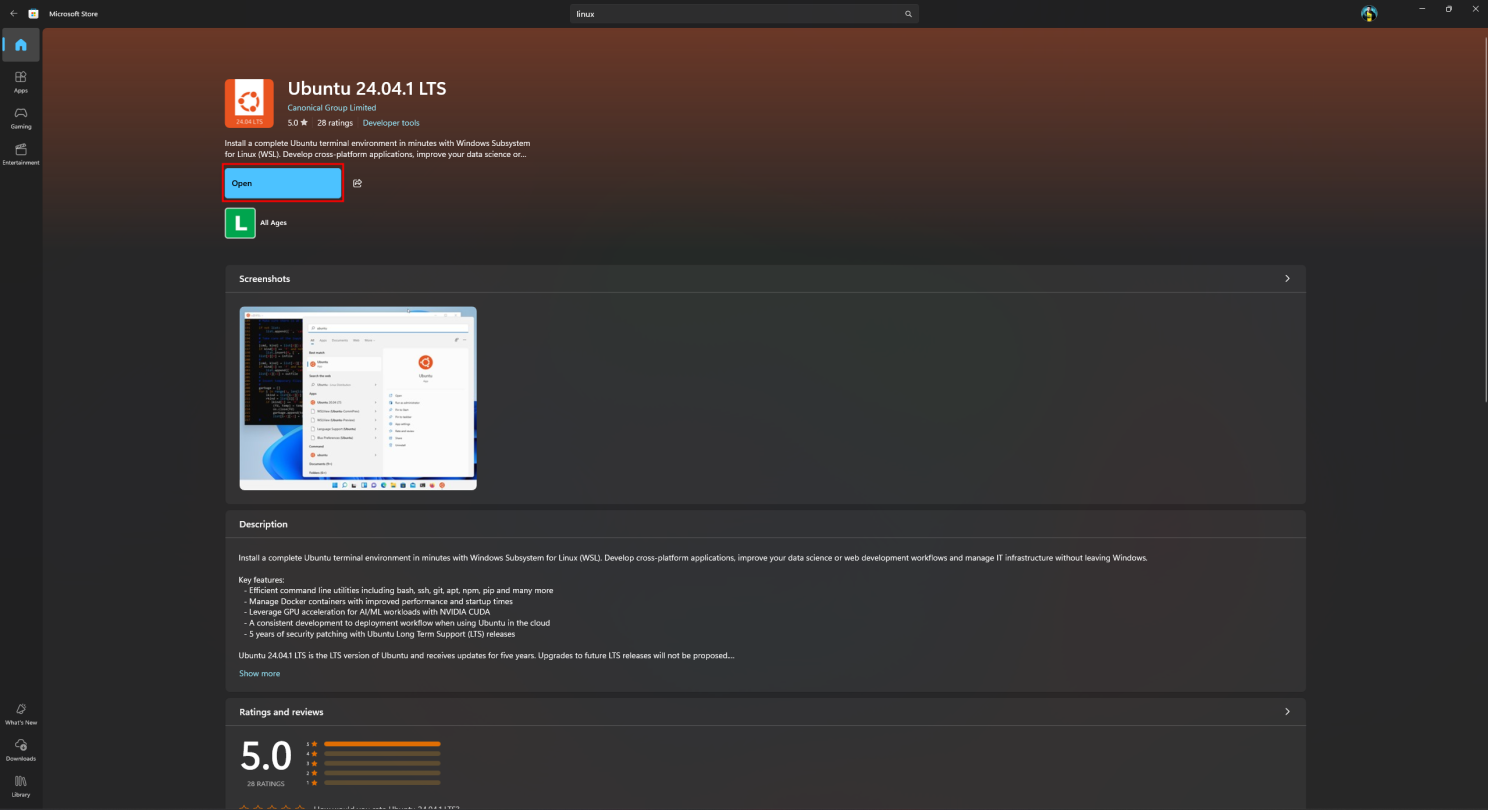Viewport: 1488px width, 810px height.
Task: Click the 4-star rating bar
Action: (x=382, y=753)
